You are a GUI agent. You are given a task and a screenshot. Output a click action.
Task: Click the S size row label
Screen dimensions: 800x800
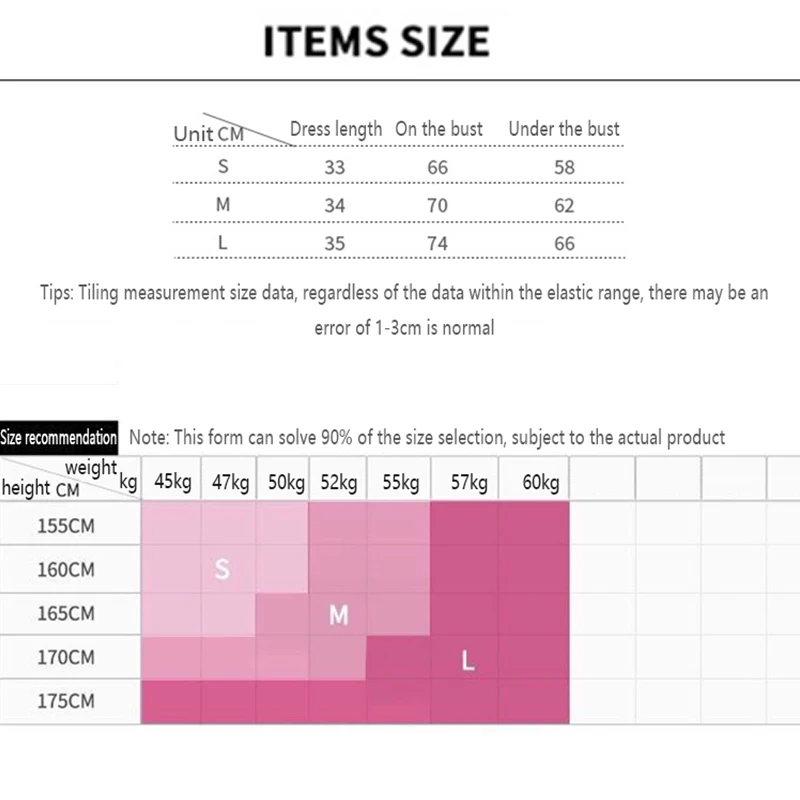pyautogui.click(x=223, y=166)
